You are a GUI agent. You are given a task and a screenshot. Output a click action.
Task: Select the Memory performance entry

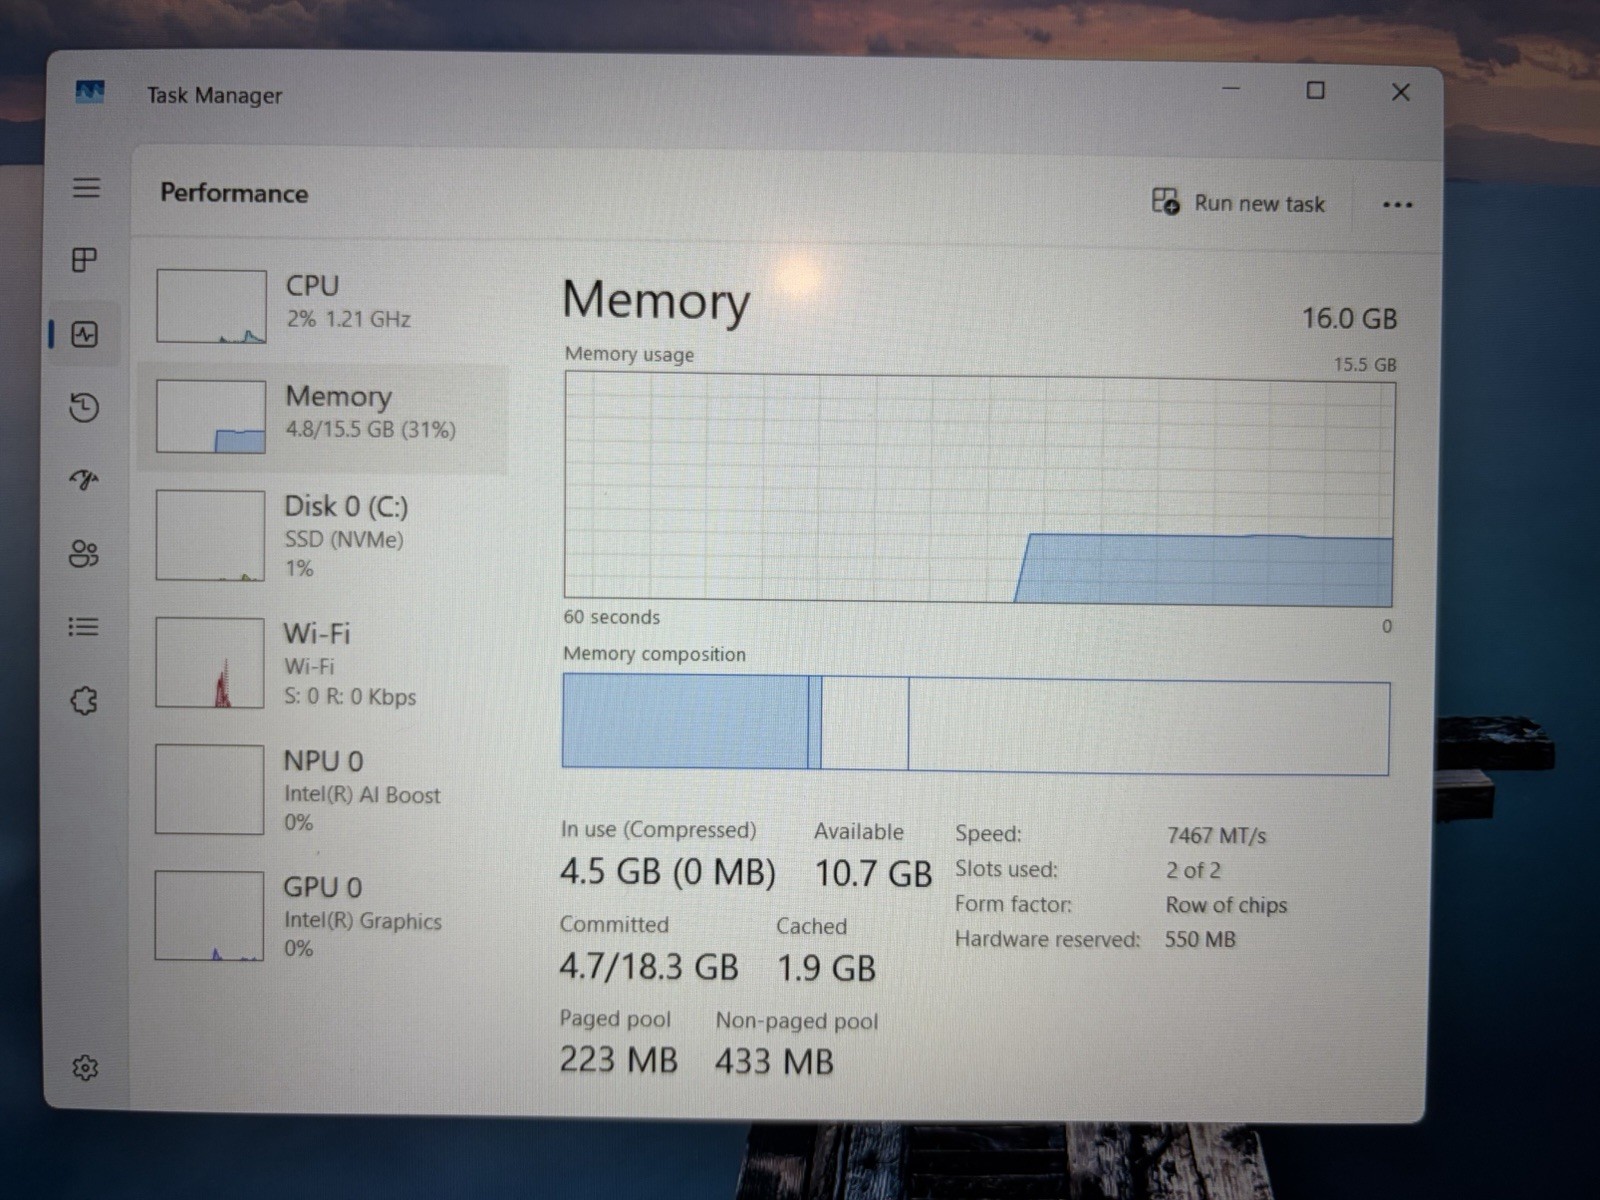point(322,417)
